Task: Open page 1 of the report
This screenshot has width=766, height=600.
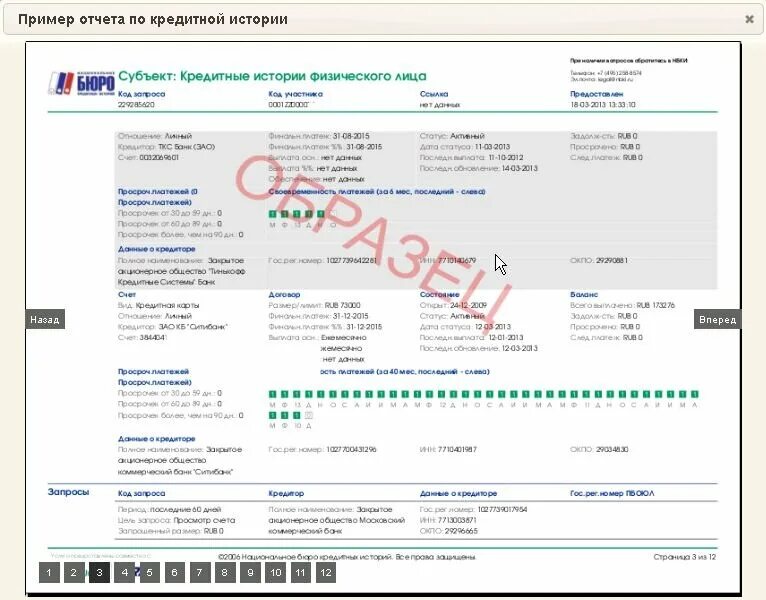Action: click(49, 573)
